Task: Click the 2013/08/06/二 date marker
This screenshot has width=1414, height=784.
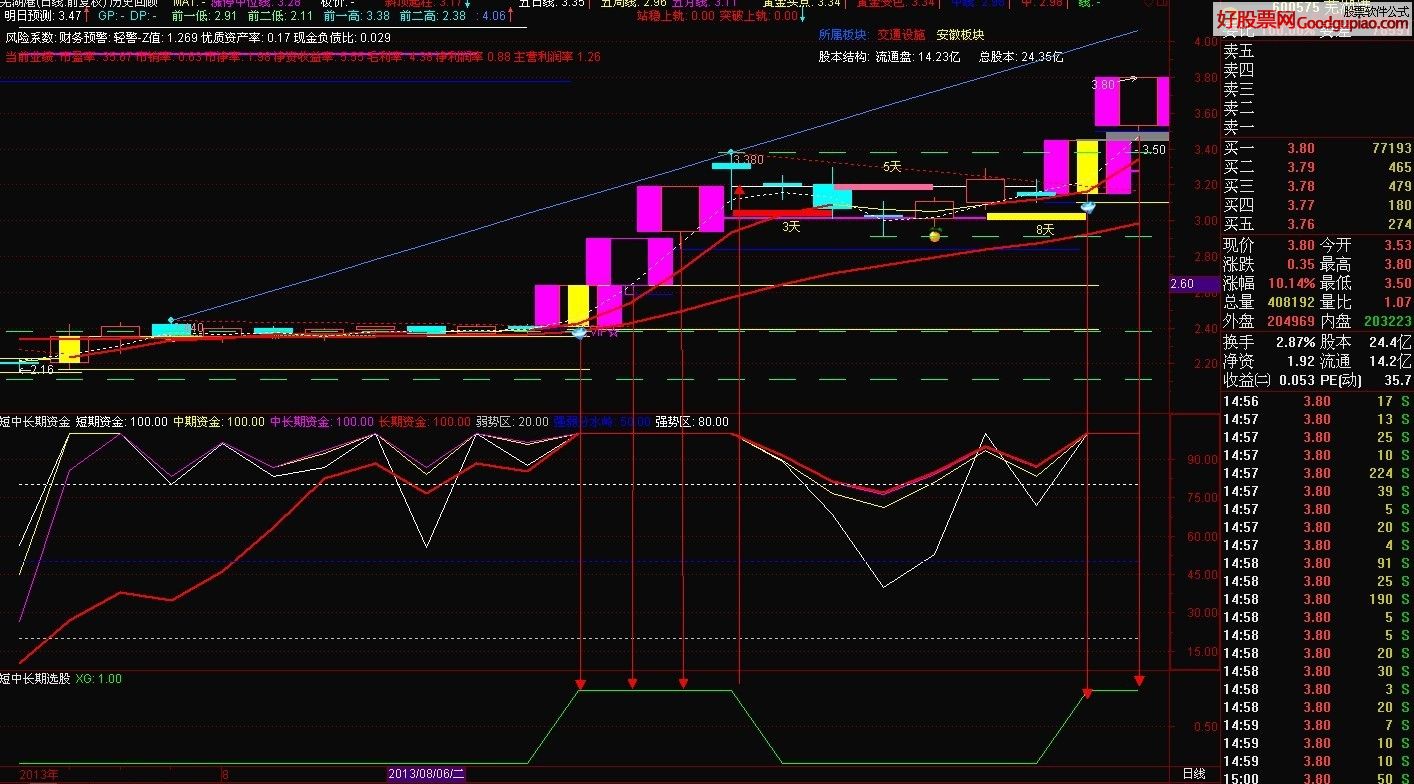Action: click(427, 774)
